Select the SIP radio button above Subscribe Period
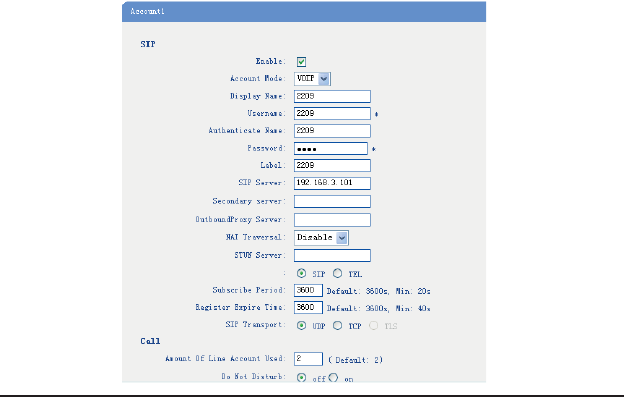Image resolution: width=624 pixels, height=397 pixels. 301,273
